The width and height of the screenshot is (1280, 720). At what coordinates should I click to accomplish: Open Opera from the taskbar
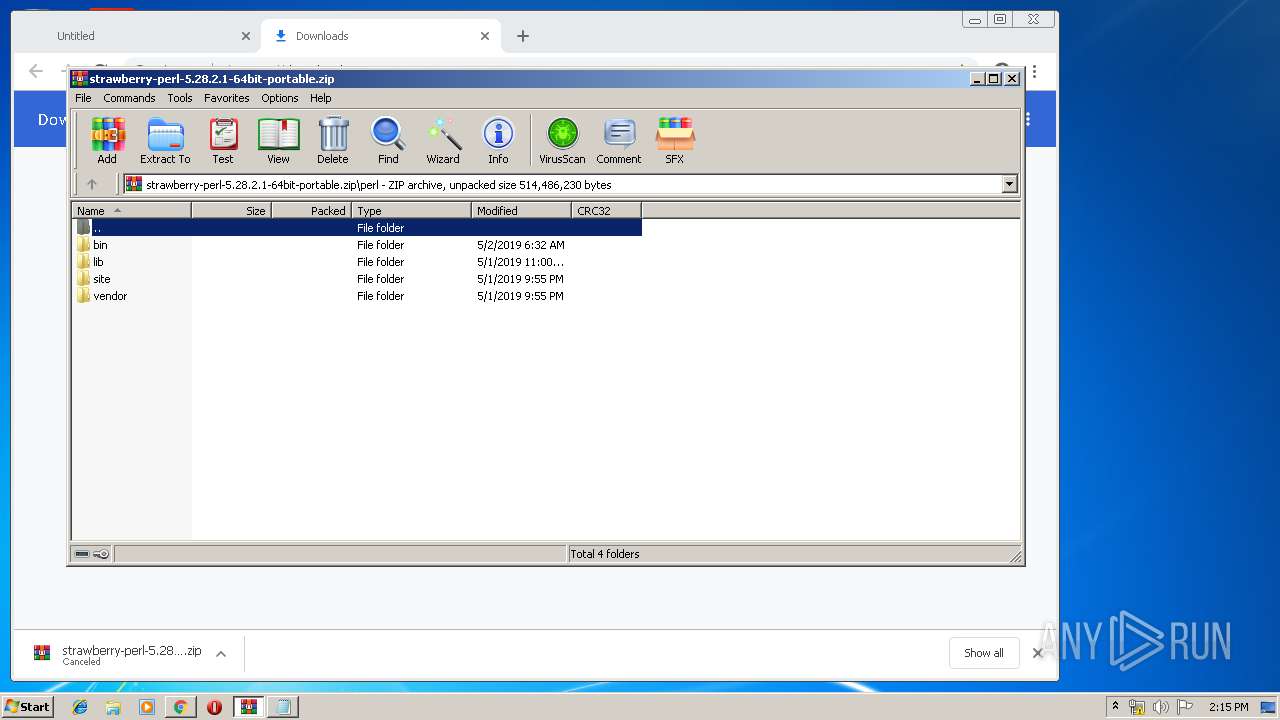214,707
